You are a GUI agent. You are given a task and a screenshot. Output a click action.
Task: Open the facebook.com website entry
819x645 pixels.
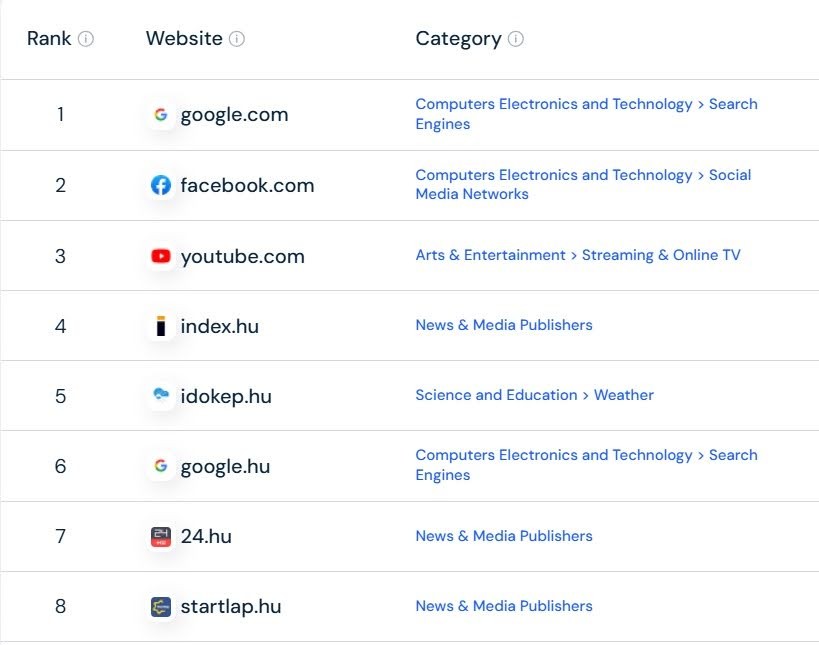[x=248, y=185]
